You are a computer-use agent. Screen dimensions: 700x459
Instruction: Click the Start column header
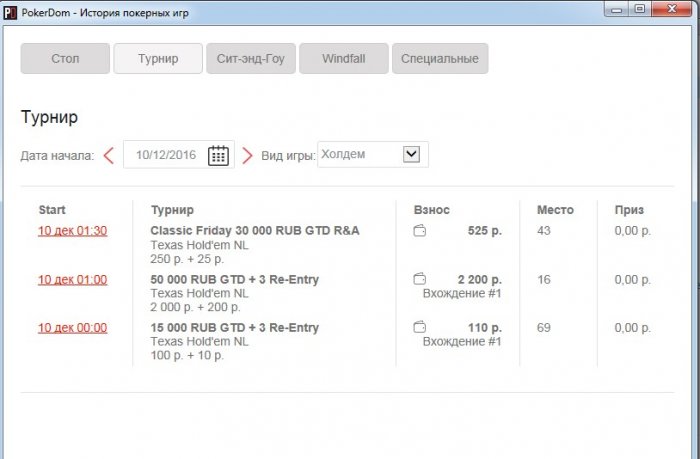[52, 210]
